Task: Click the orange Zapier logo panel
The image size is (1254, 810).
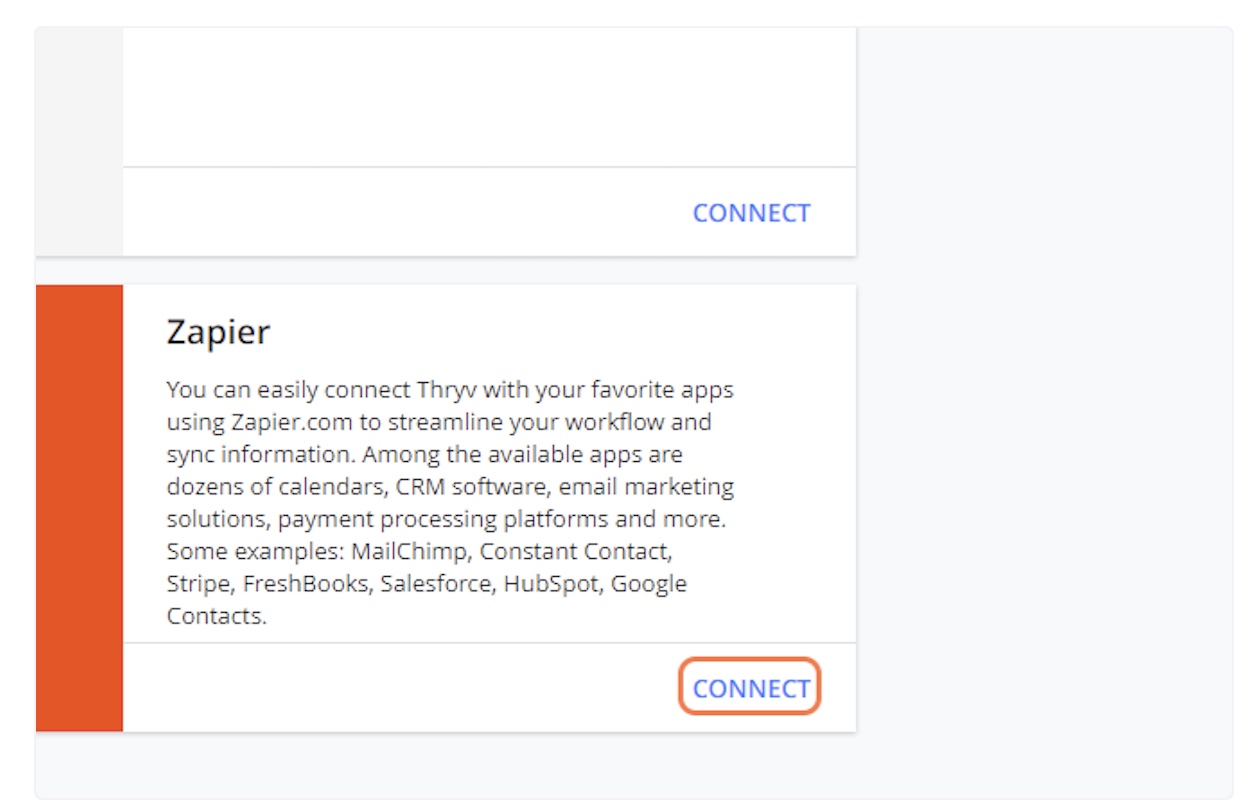Action: tap(79, 507)
